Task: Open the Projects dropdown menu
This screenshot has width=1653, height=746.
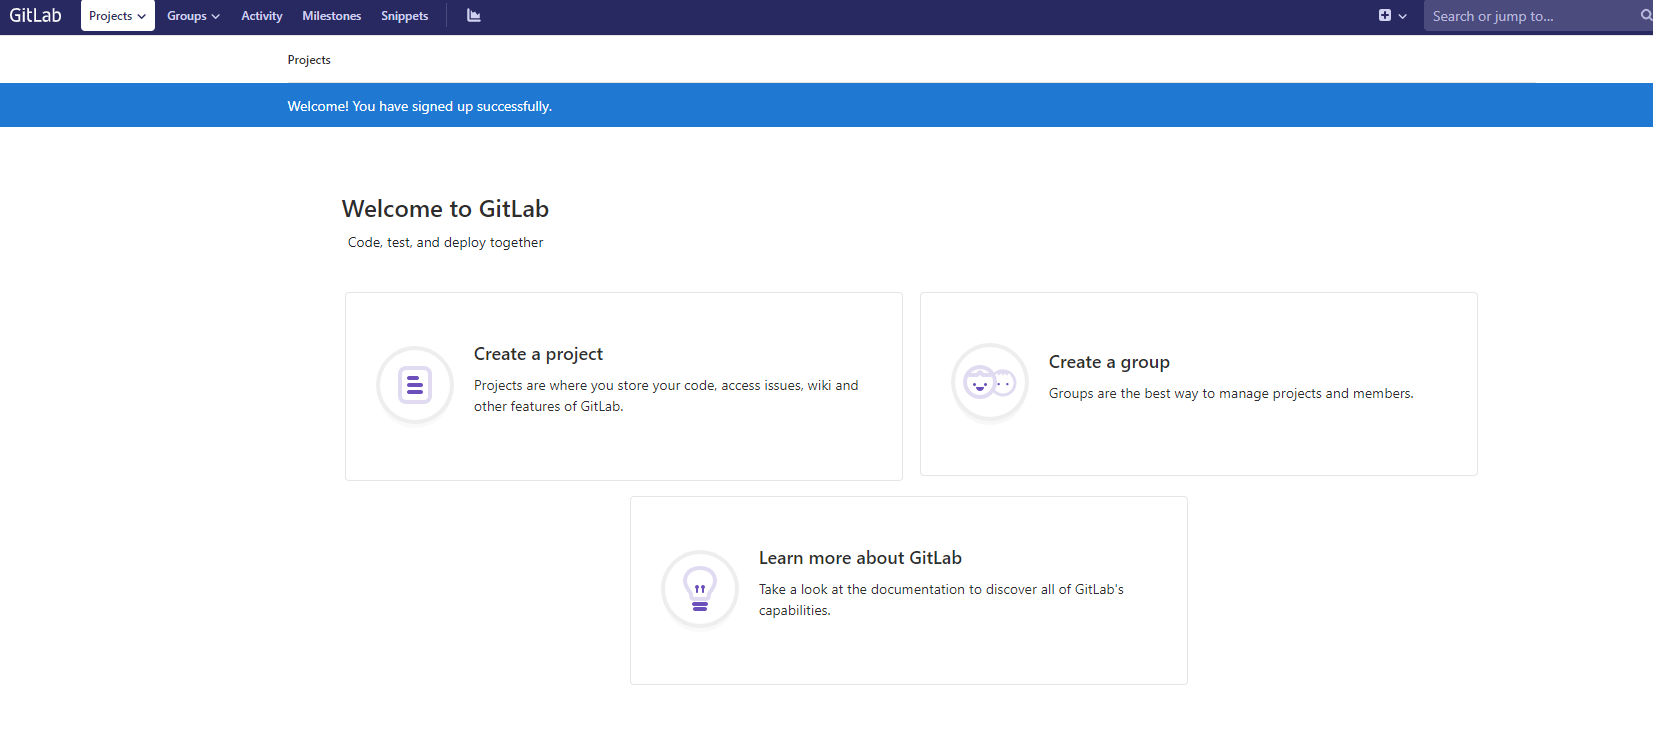Action: click(x=118, y=16)
